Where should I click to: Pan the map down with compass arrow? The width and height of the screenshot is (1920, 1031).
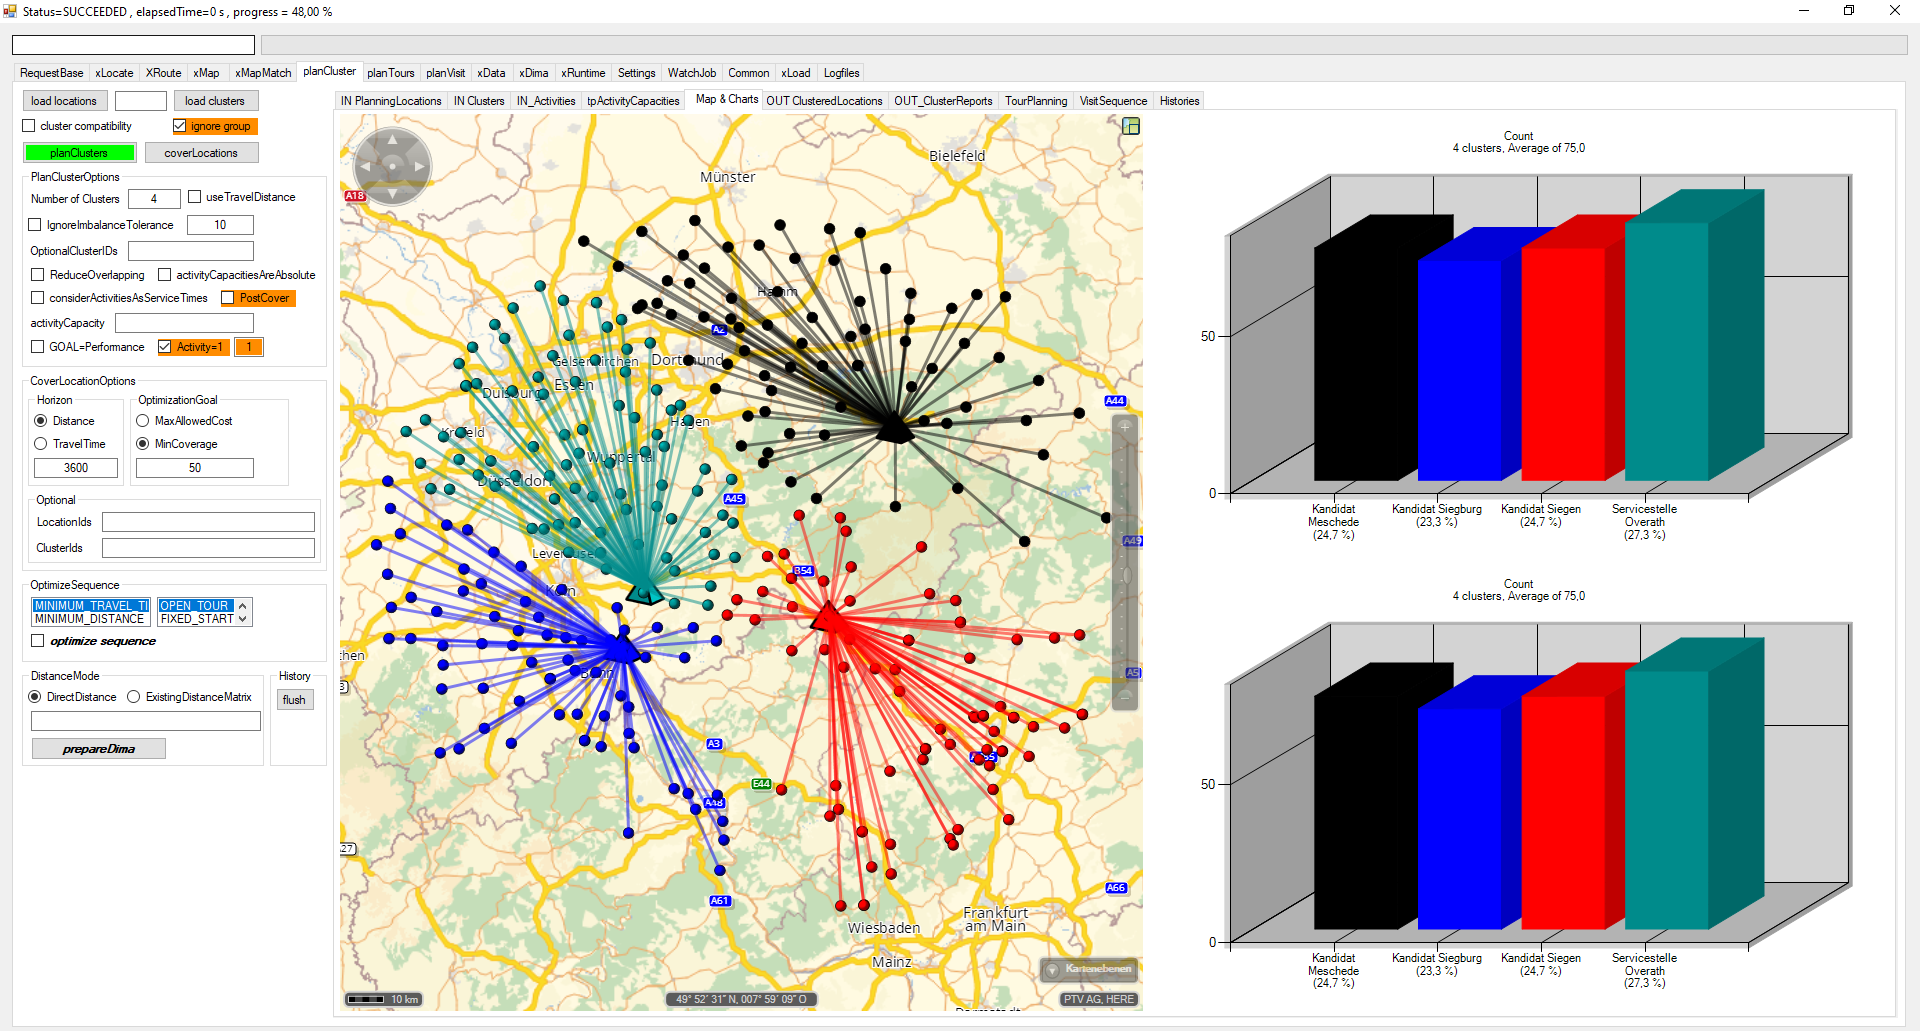(393, 193)
